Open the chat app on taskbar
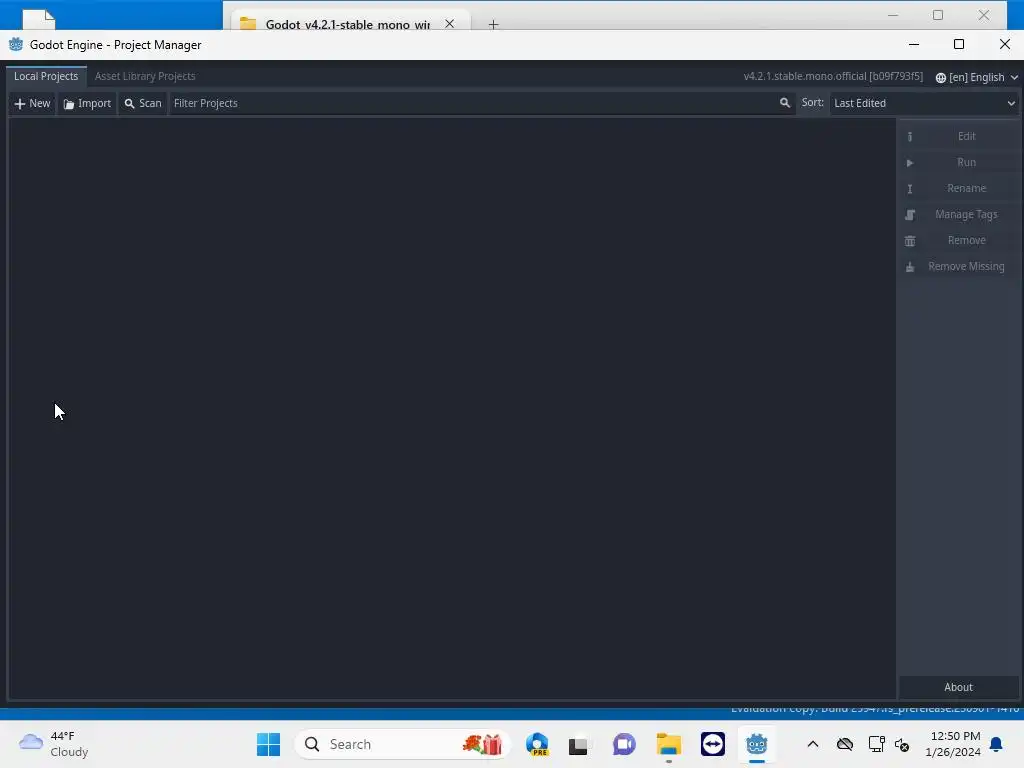The image size is (1024, 768). pos(624,744)
